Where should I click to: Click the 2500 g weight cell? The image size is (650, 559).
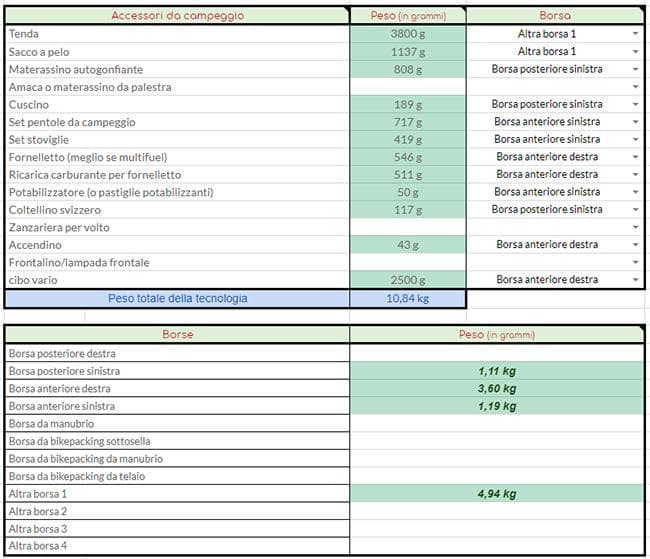(408, 280)
